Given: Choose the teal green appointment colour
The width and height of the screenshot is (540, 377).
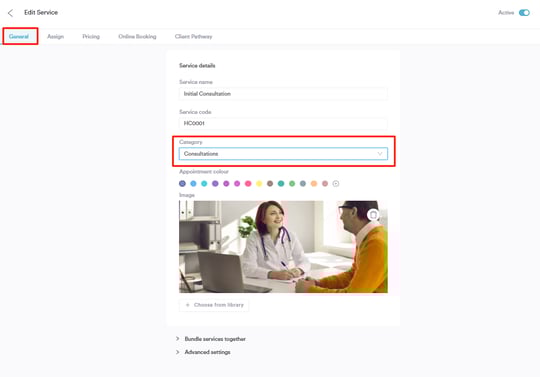Looking at the screenshot, I should click(281, 184).
